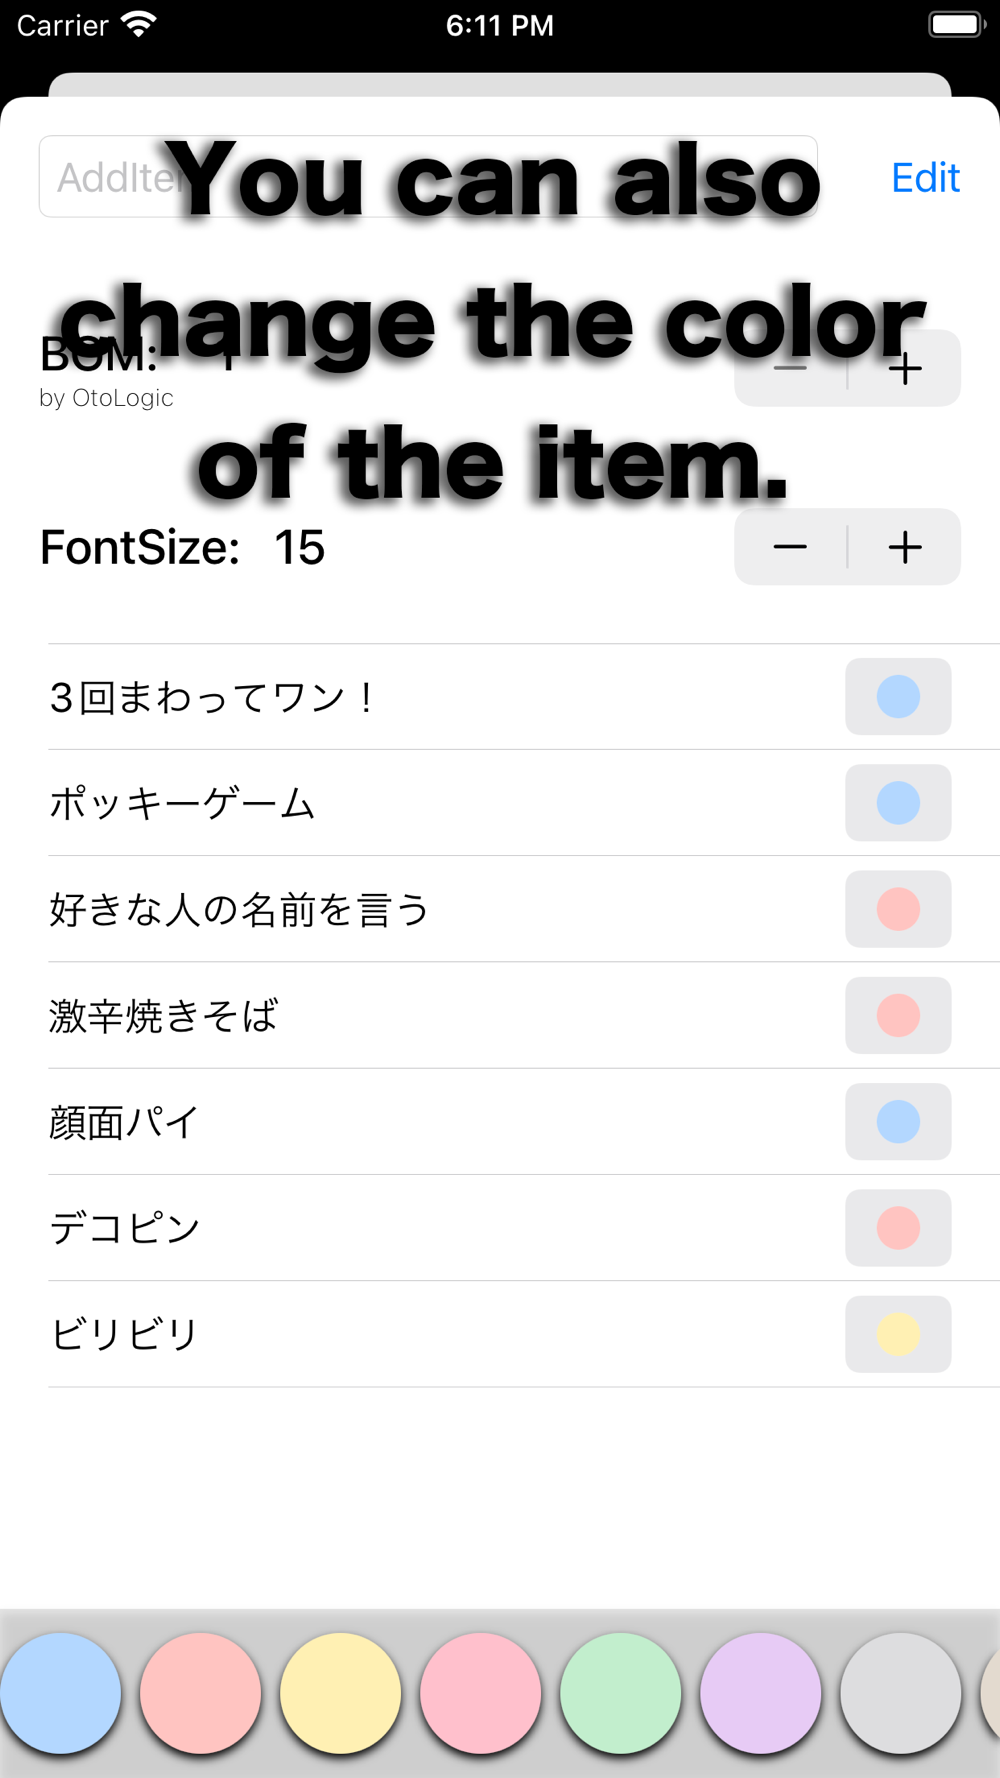Open color button for 3回まわってワン！
1000x1778 pixels.
[x=898, y=697]
